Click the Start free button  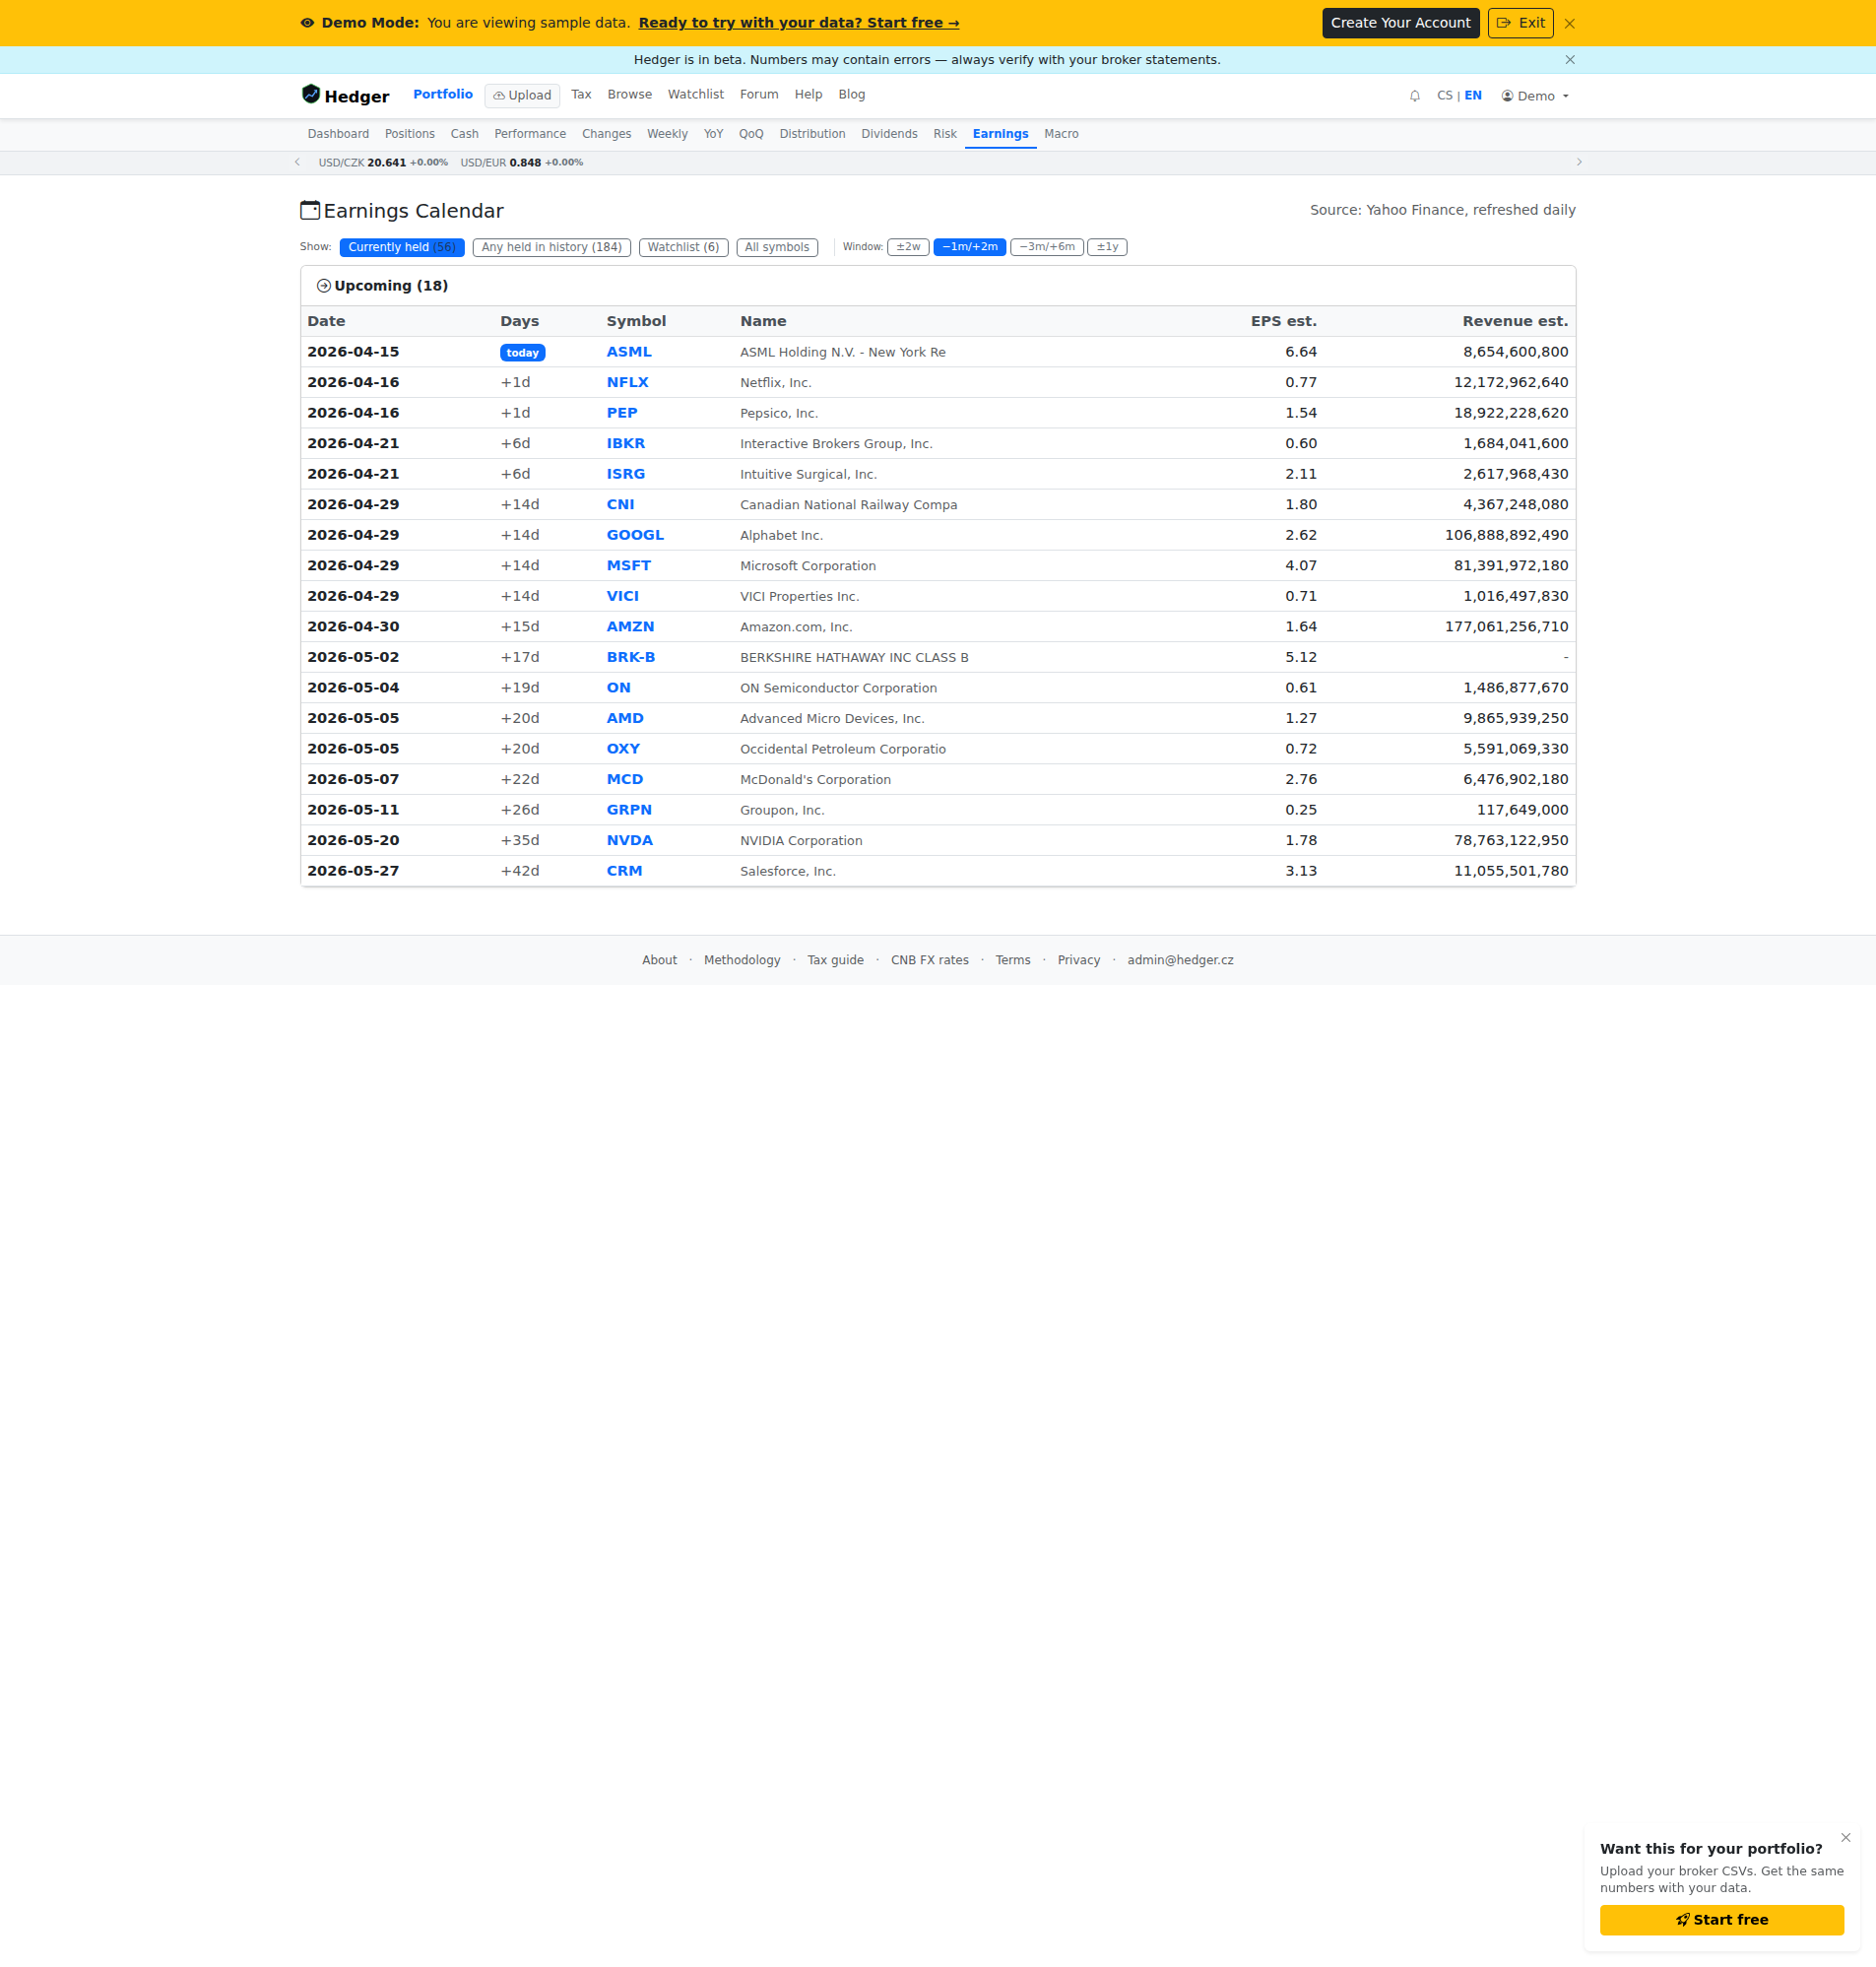[x=1722, y=1920]
